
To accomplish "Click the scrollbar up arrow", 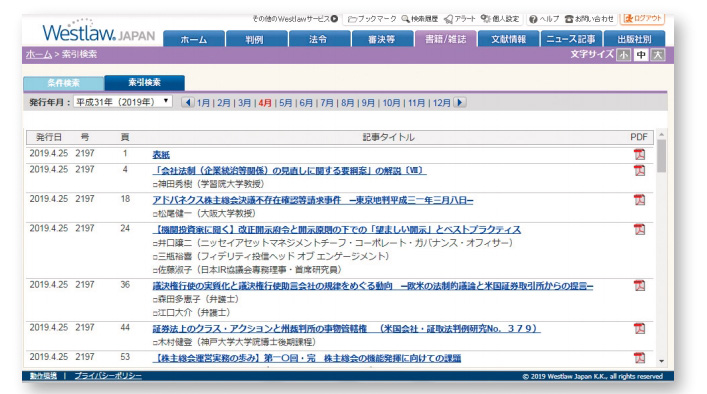I will (661, 134).
